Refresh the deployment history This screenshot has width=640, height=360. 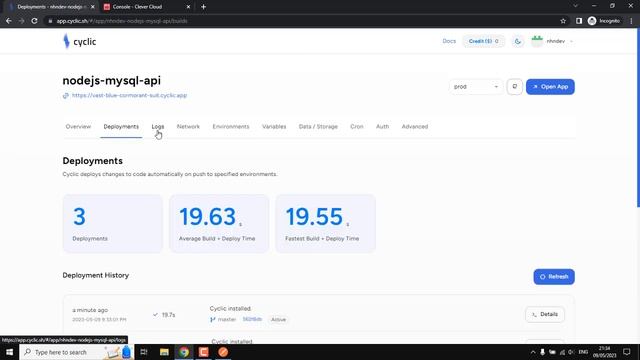coord(554,277)
